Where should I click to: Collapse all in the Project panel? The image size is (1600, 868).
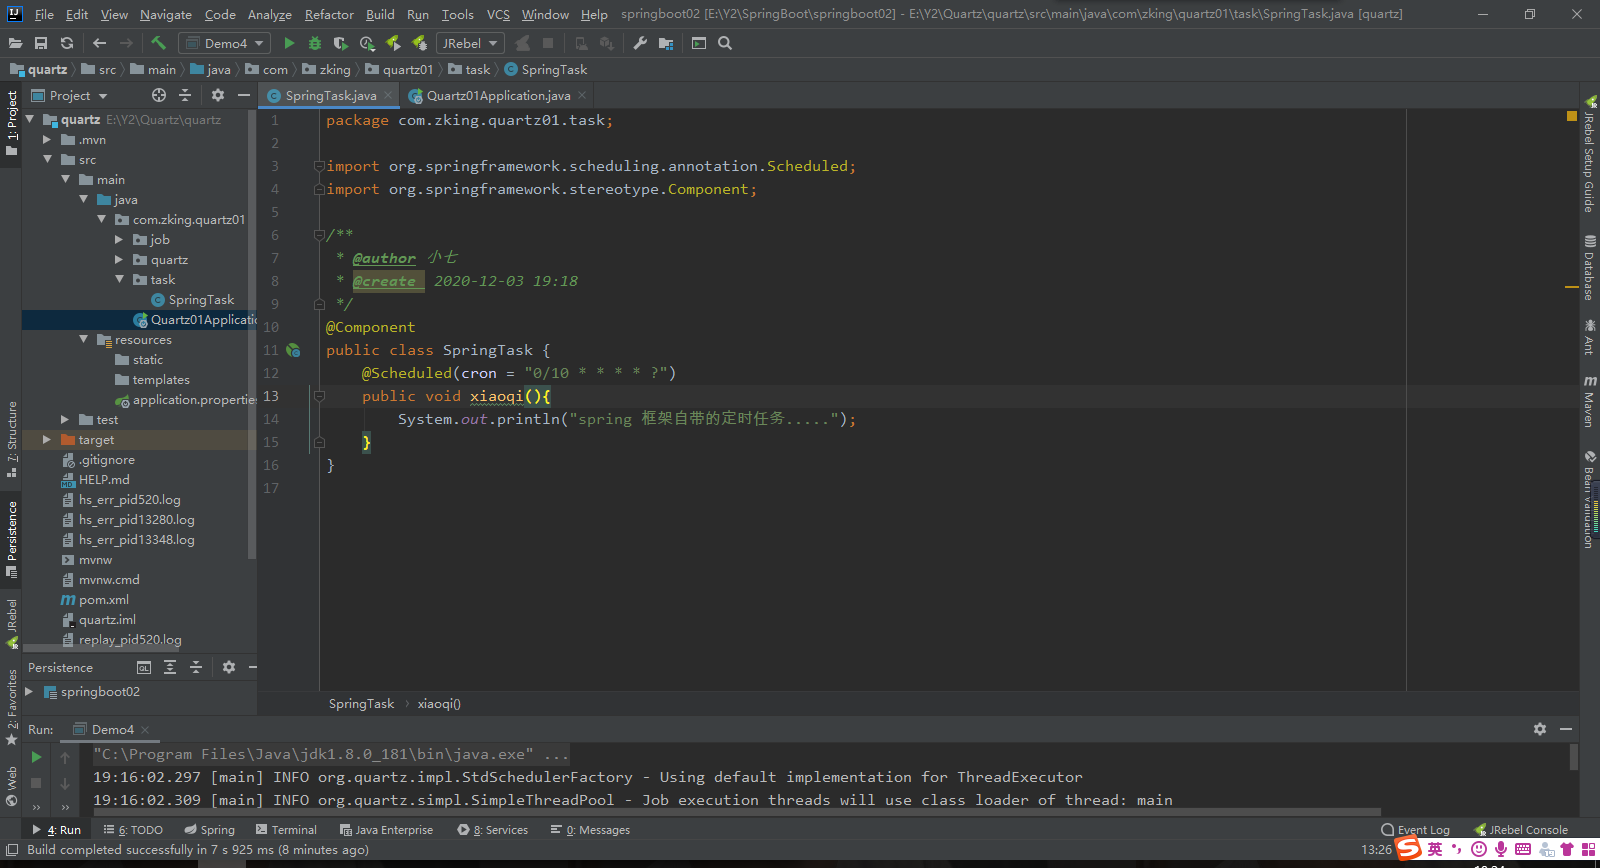185,95
